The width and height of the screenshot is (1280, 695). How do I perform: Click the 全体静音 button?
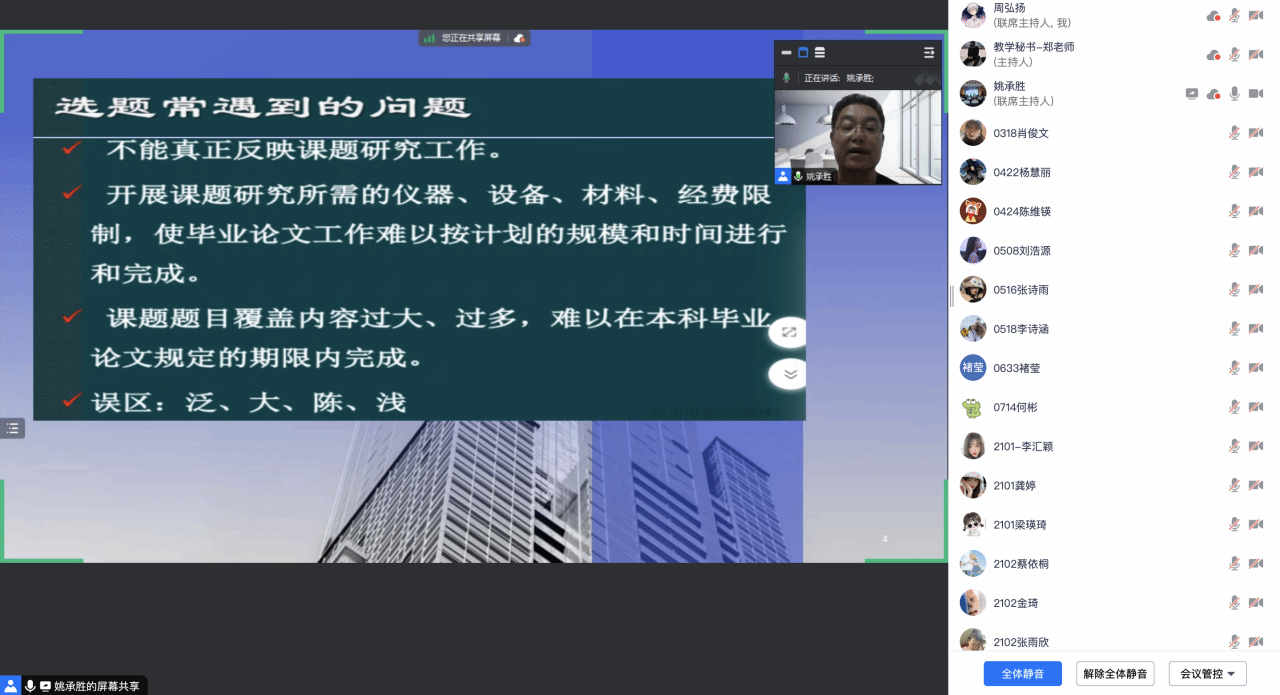(1021, 674)
